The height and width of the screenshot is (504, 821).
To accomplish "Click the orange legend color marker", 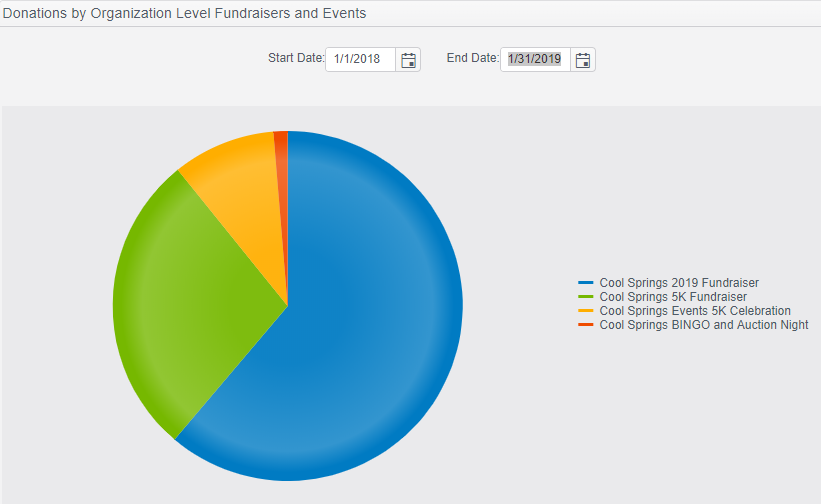I will pos(586,311).
